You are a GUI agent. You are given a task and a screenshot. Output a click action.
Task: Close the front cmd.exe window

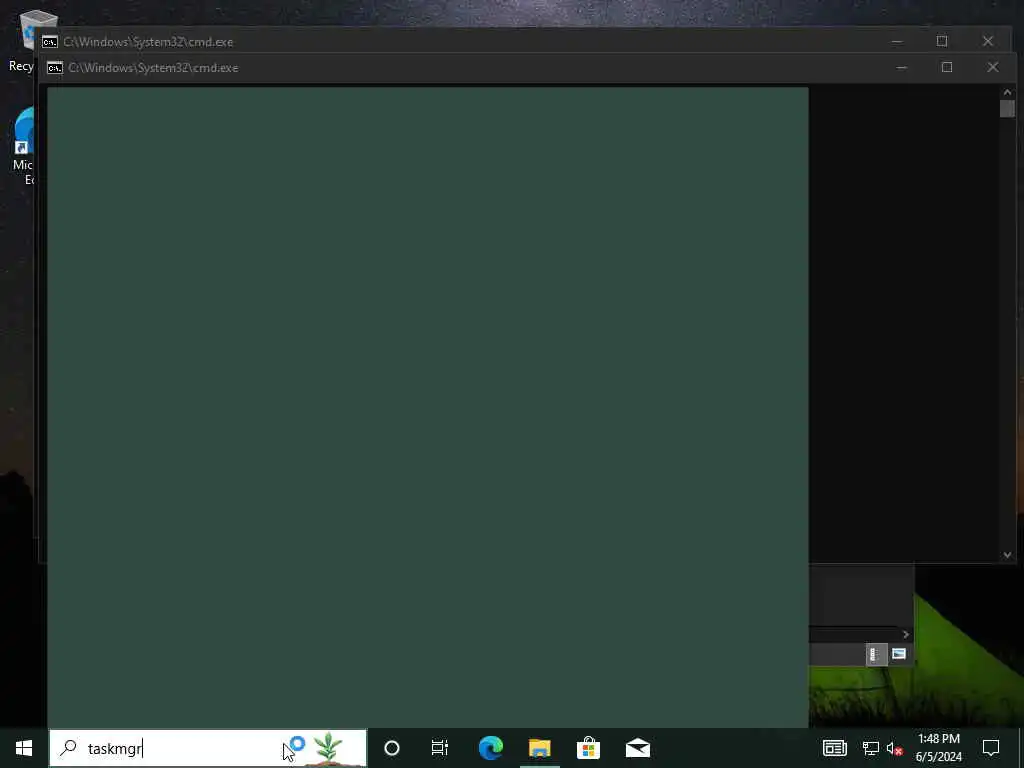click(993, 67)
